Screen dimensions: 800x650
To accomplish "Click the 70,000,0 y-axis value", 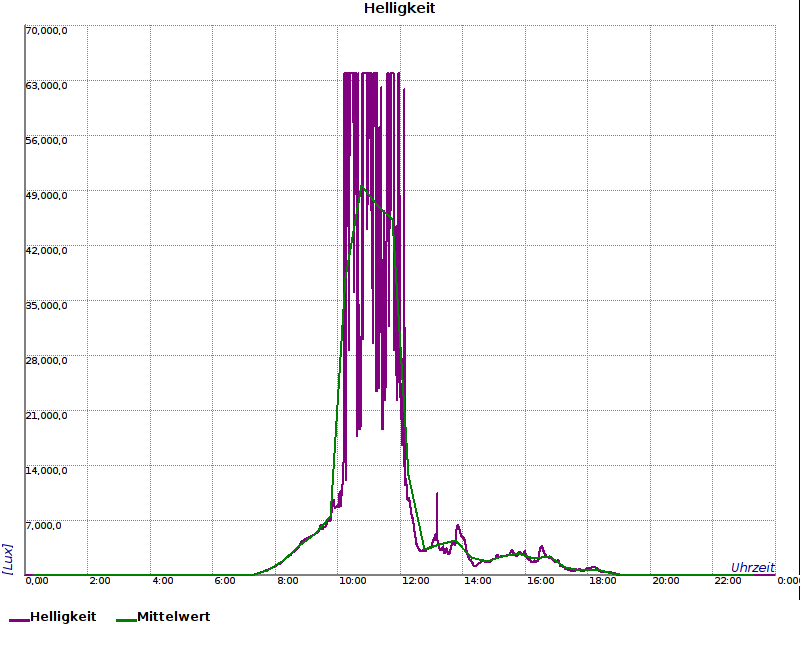I will (x=46, y=31).
